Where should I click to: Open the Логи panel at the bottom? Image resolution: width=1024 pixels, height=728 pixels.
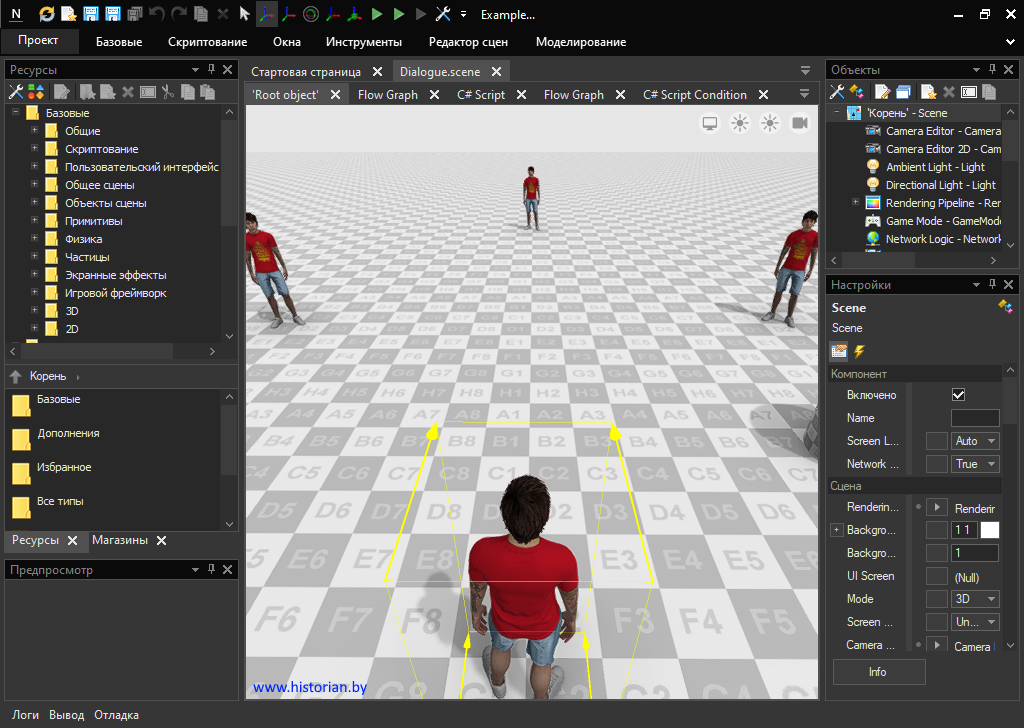click(x=26, y=715)
